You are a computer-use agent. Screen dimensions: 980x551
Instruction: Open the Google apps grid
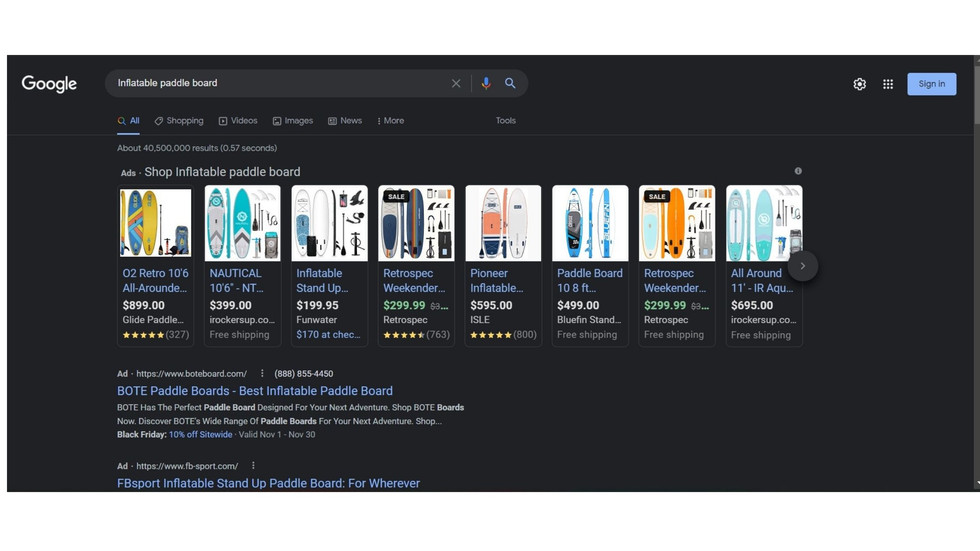click(888, 84)
